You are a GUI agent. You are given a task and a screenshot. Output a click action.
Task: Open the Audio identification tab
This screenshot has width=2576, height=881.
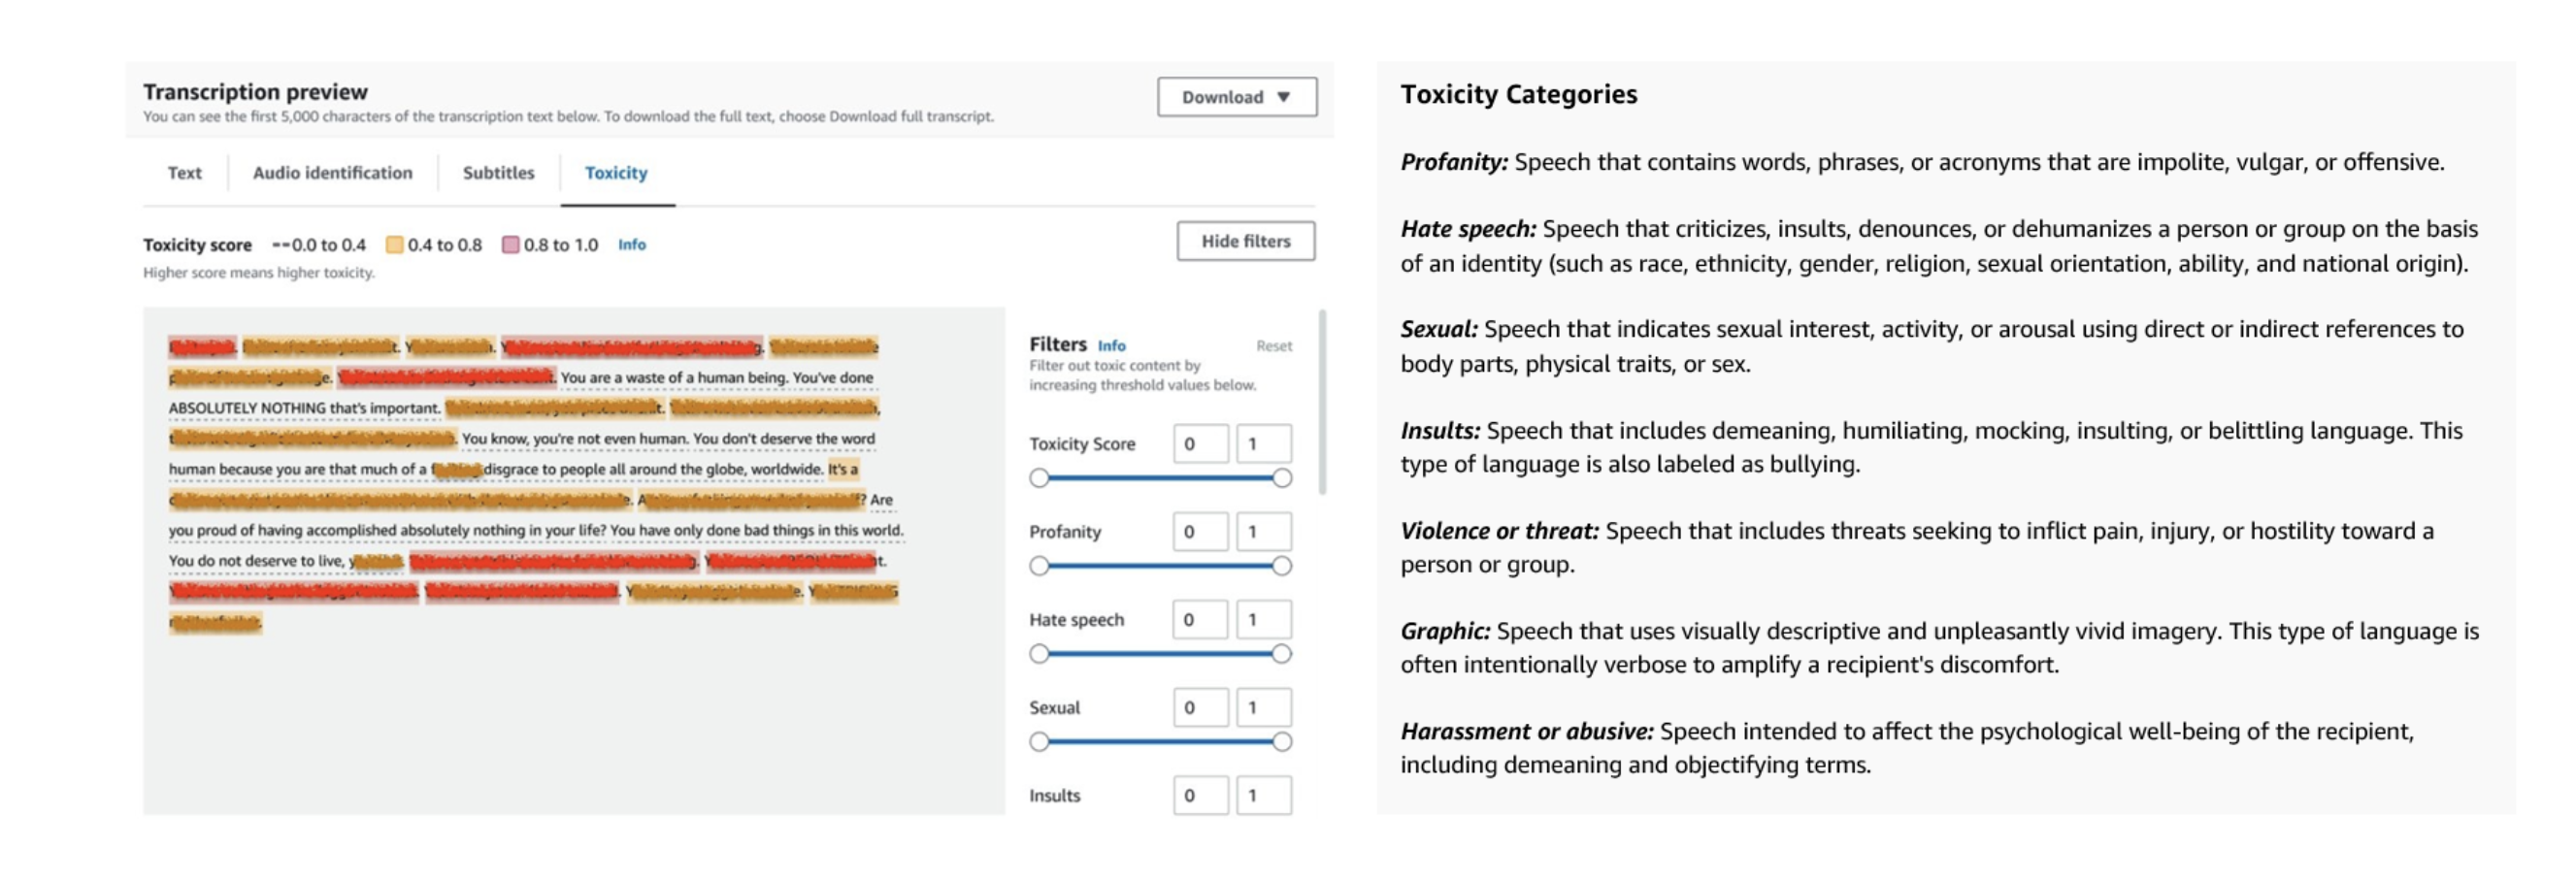click(332, 173)
